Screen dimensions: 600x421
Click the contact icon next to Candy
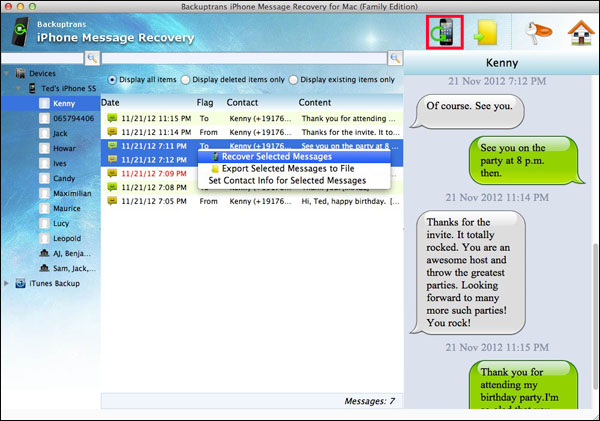coord(44,179)
